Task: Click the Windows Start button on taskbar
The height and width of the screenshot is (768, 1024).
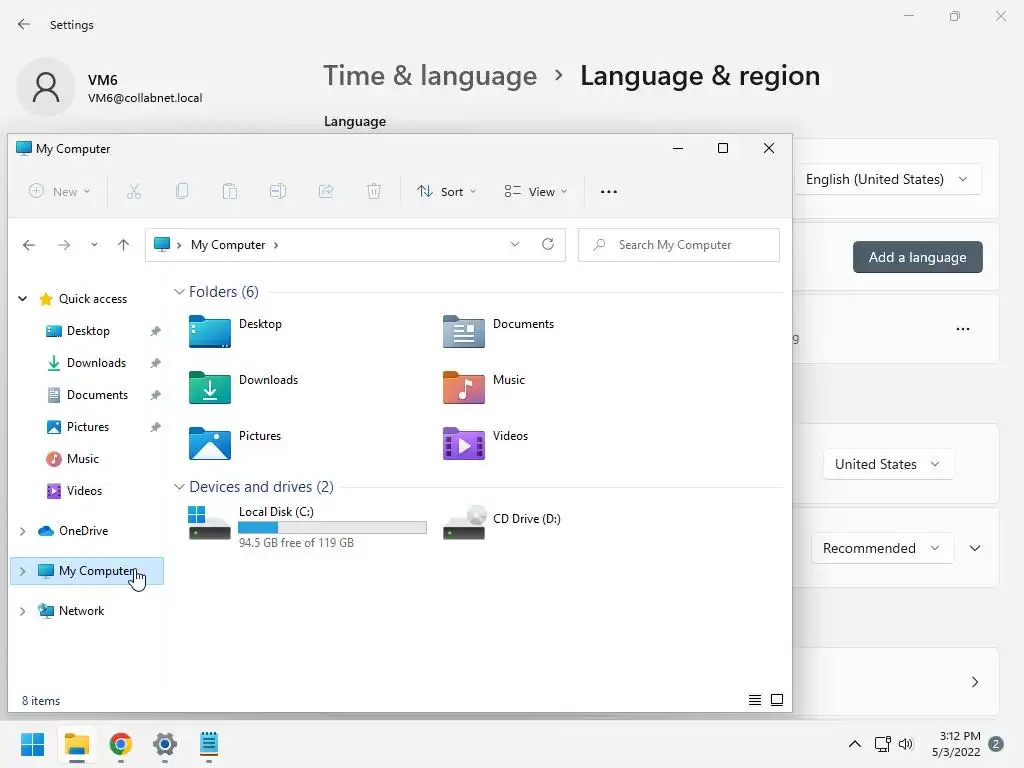Action: click(32, 744)
